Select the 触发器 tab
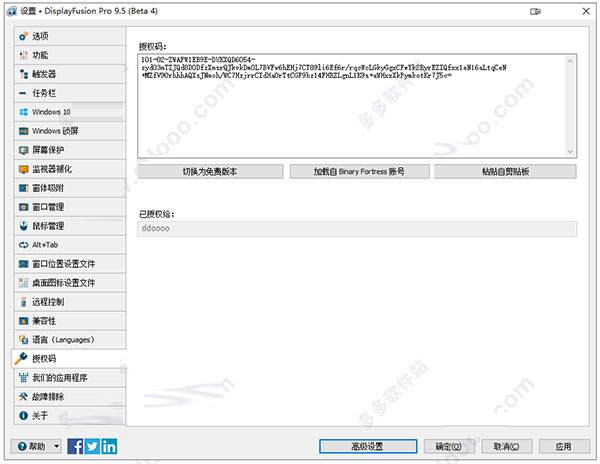Screen dimensions: 600x464 (x=70, y=74)
